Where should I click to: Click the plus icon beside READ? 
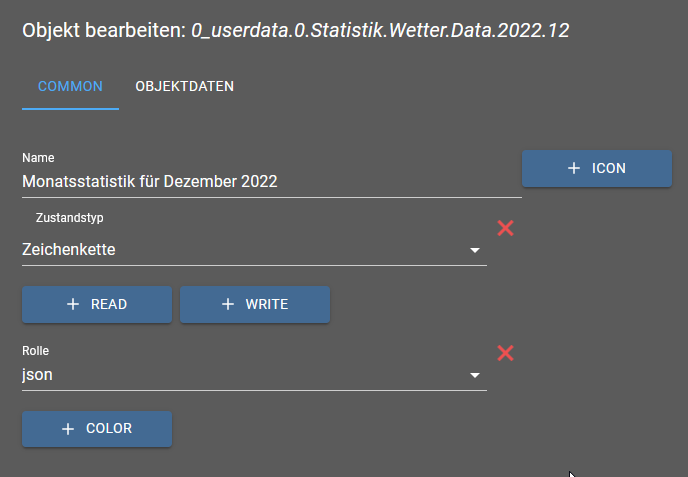coord(73,304)
